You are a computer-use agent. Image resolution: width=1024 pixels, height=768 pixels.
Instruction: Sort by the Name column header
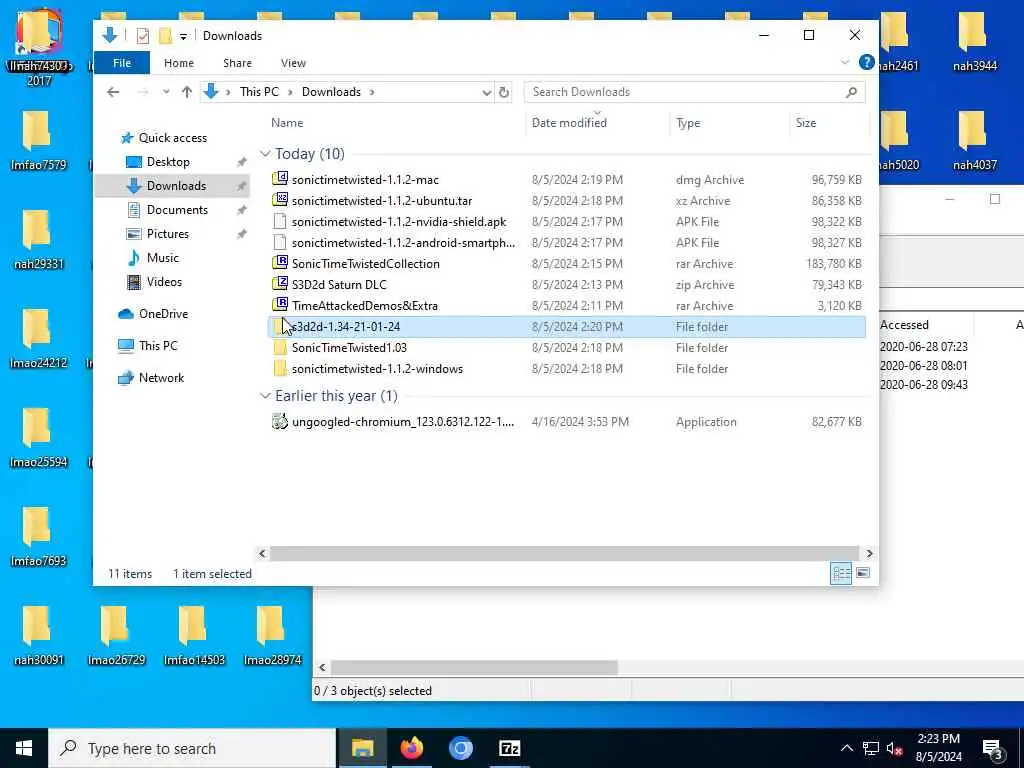(x=287, y=123)
